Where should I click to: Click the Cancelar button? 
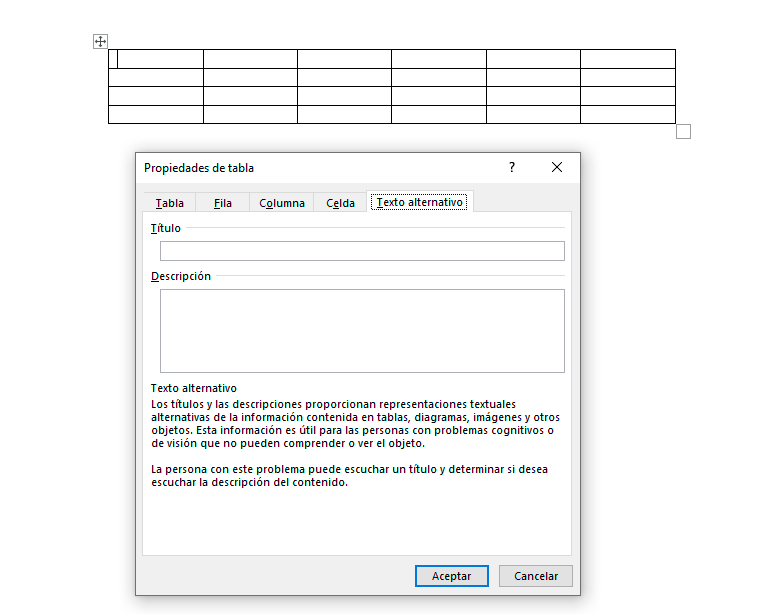[x=536, y=576]
